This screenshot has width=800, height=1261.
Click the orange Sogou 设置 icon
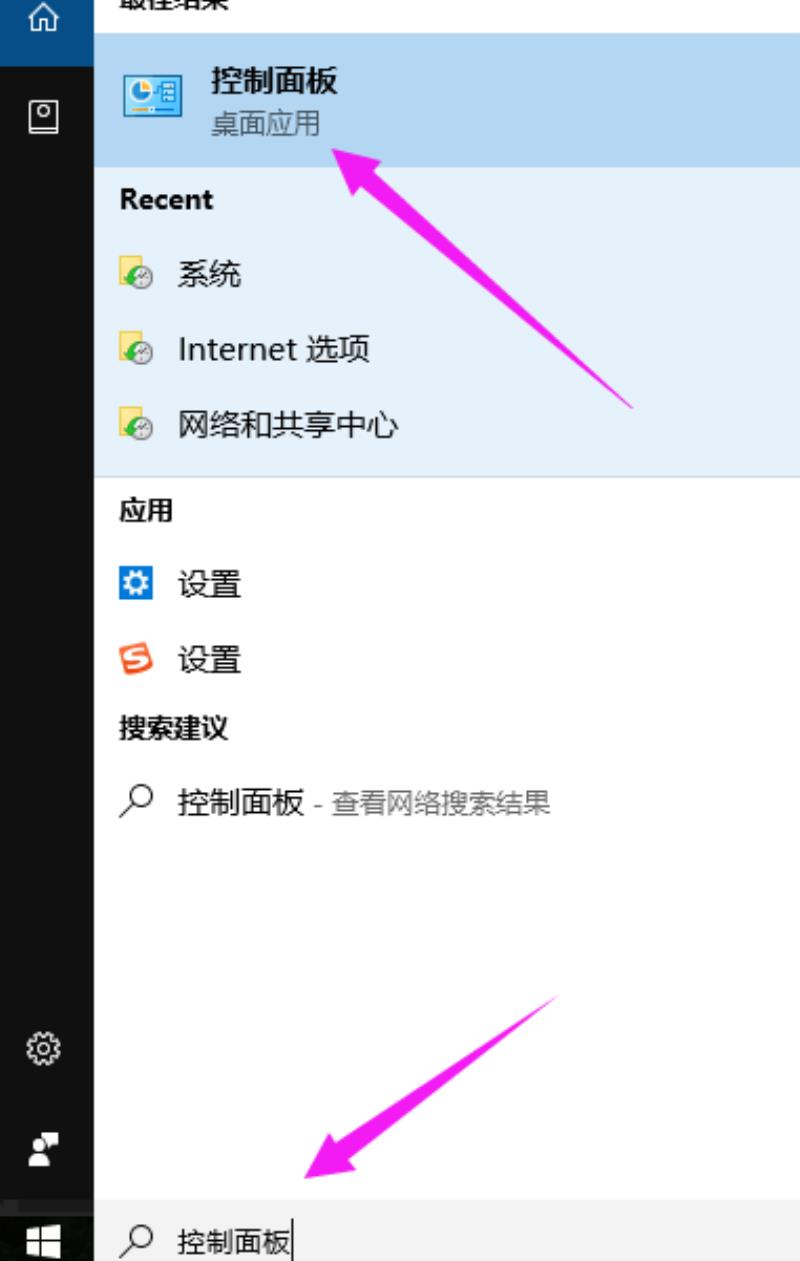137,659
